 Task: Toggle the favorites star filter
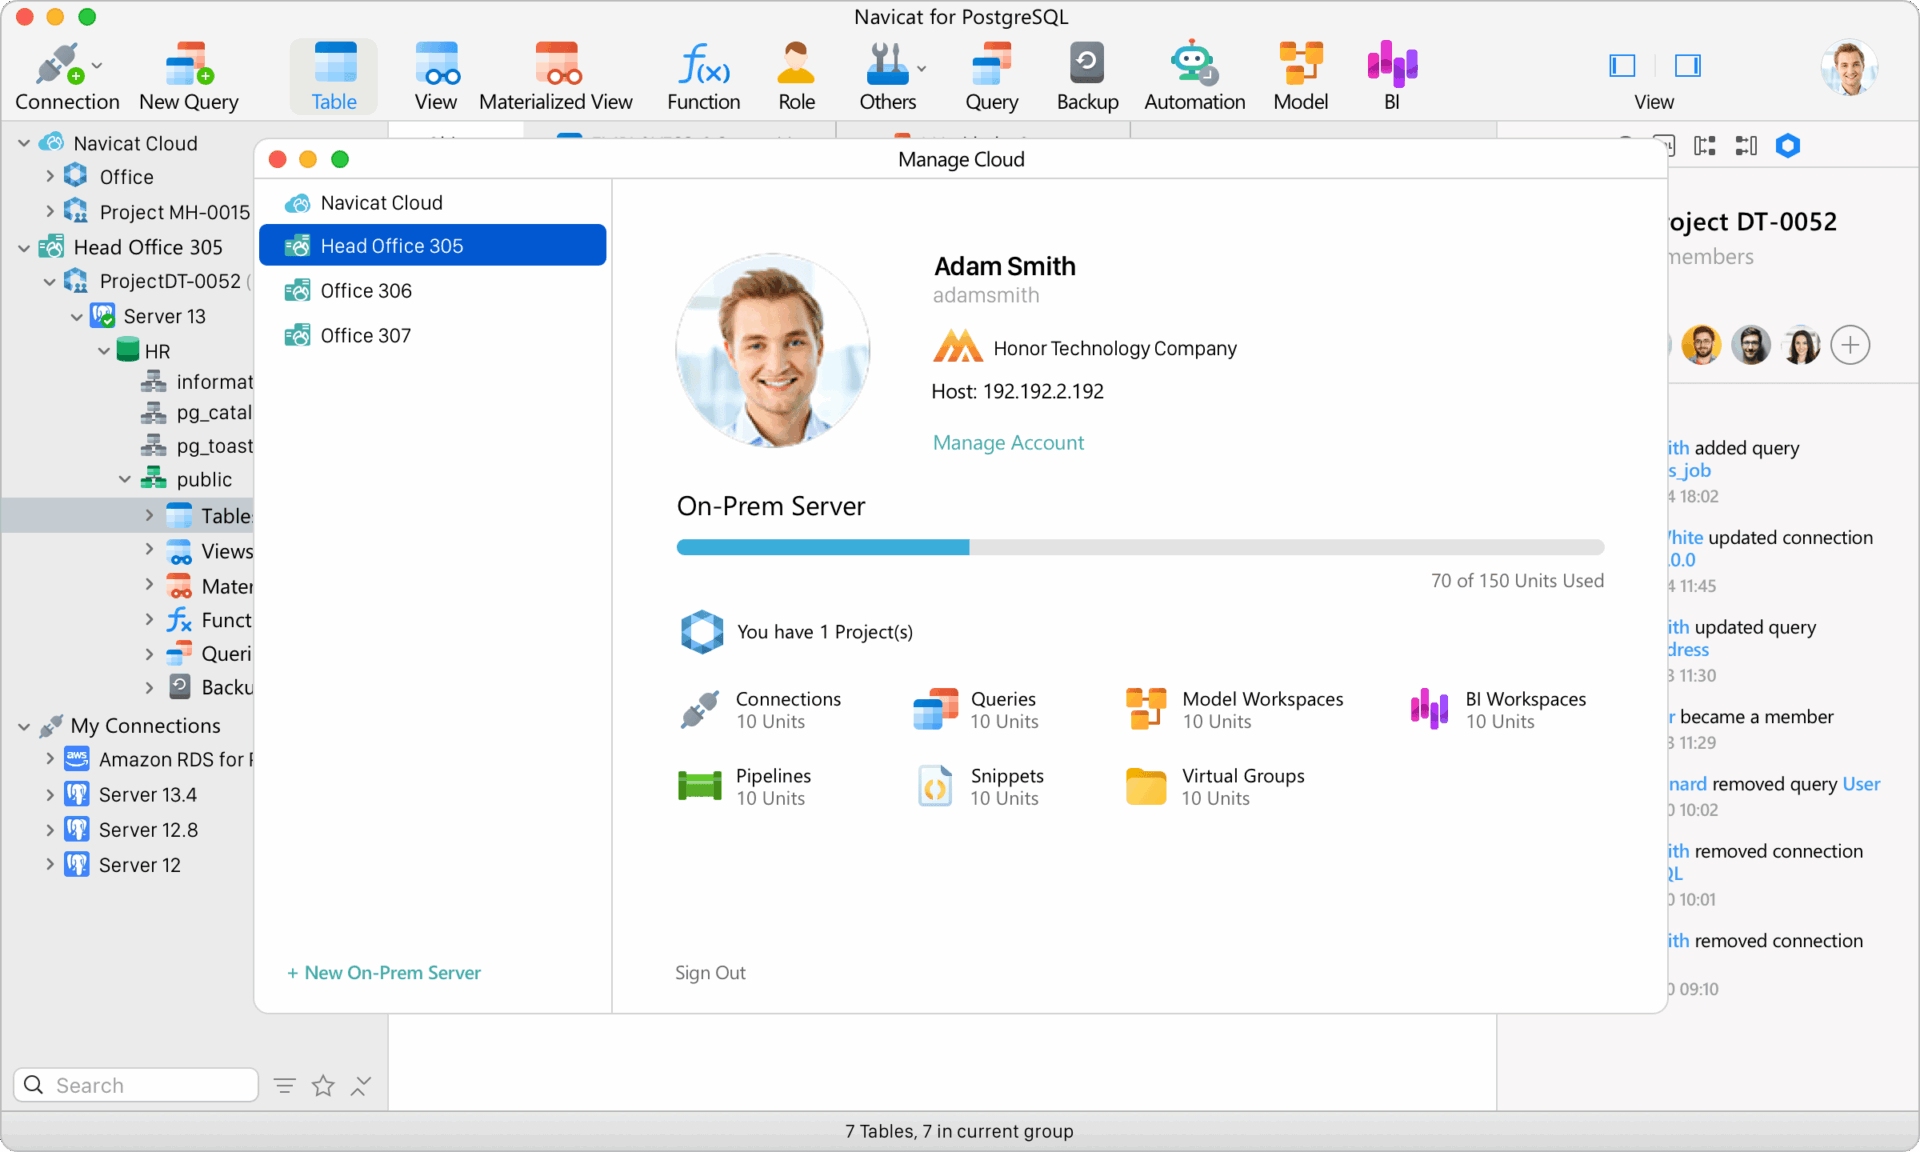[x=323, y=1086]
